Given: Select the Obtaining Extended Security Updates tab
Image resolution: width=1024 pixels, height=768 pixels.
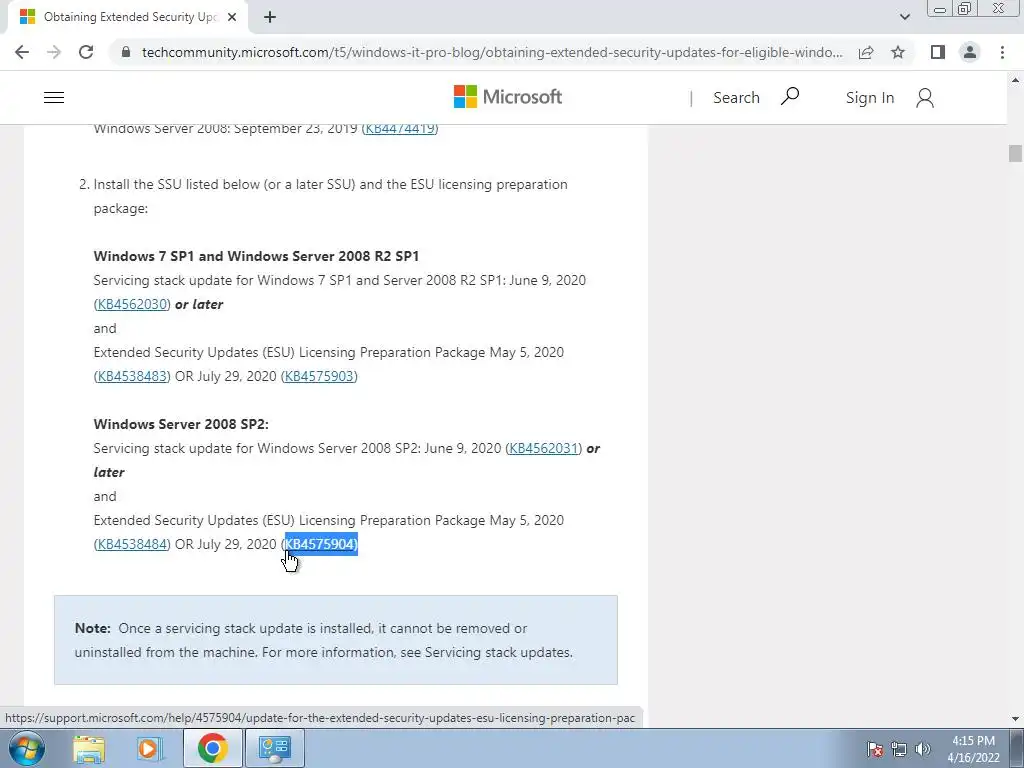Looking at the screenshot, I should tap(128, 17).
